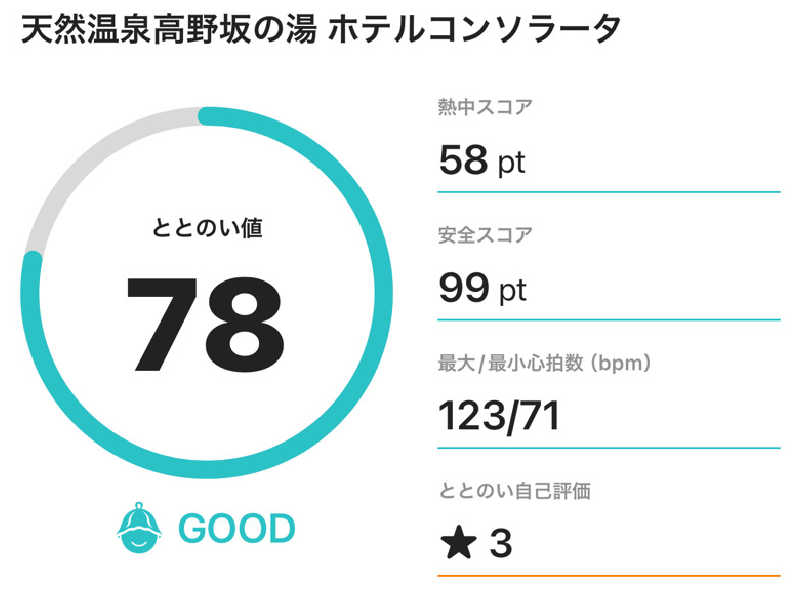Image resolution: width=800 pixels, height=600 pixels.
Task: Click the black star rating icon
Action: [459, 543]
